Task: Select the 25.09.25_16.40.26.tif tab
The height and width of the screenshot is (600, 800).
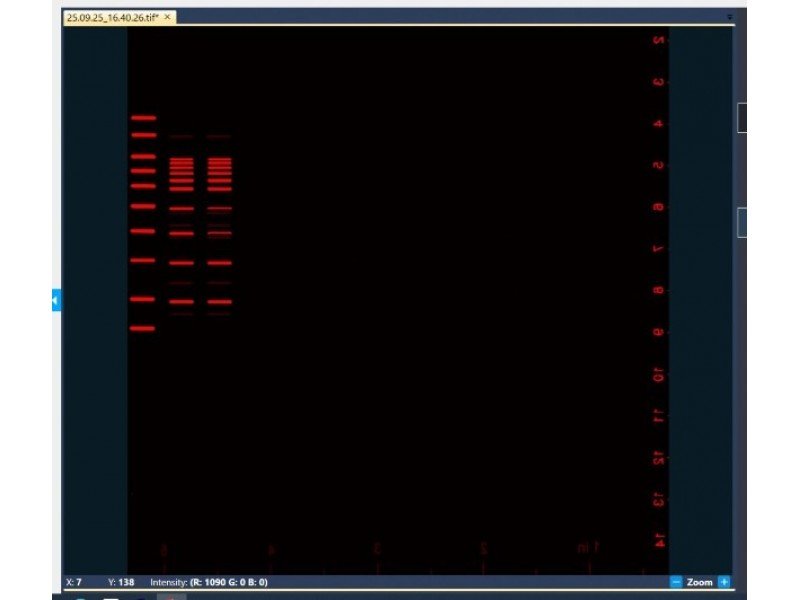Action: [x=111, y=17]
